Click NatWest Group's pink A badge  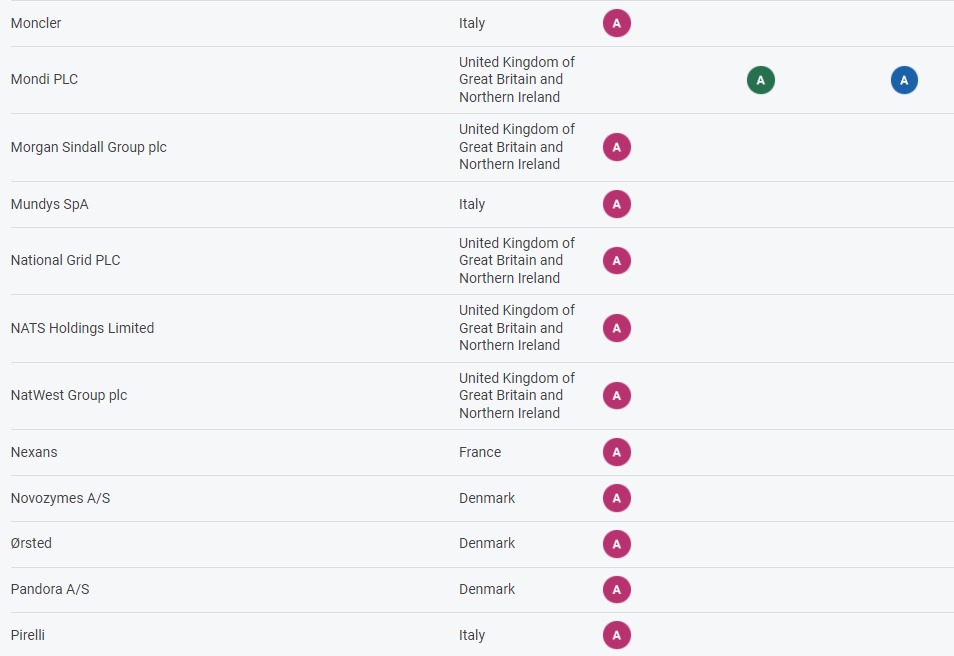[x=616, y=395]
